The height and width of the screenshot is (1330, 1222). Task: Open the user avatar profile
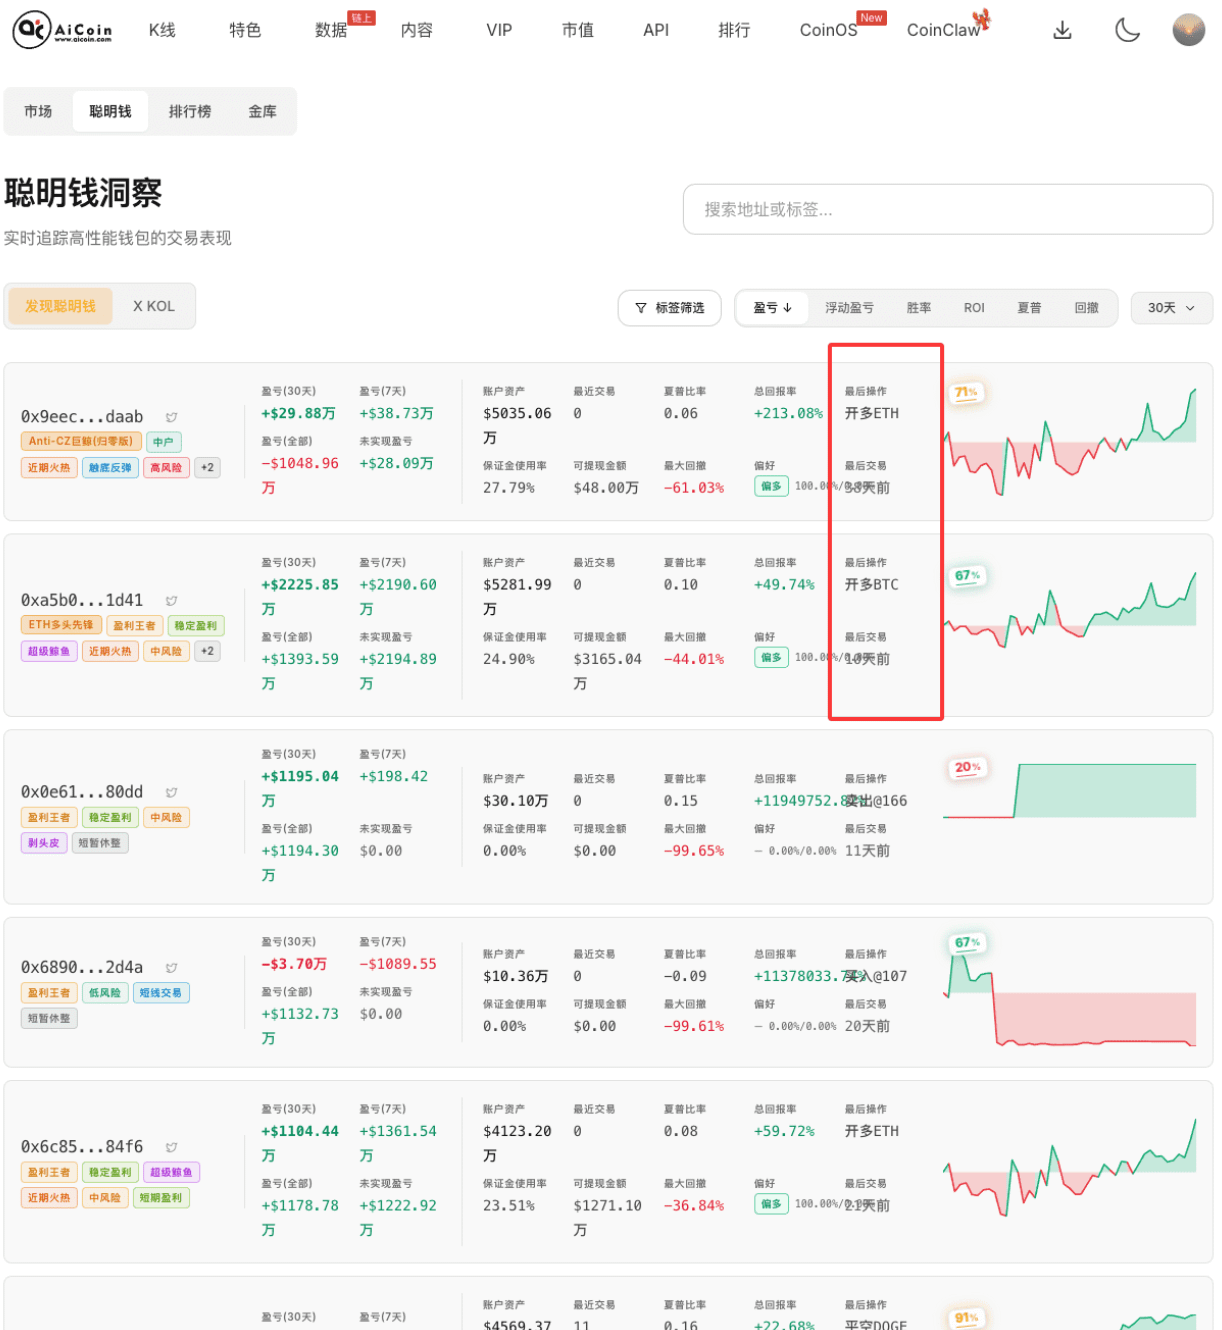(x=1188, y=30)
